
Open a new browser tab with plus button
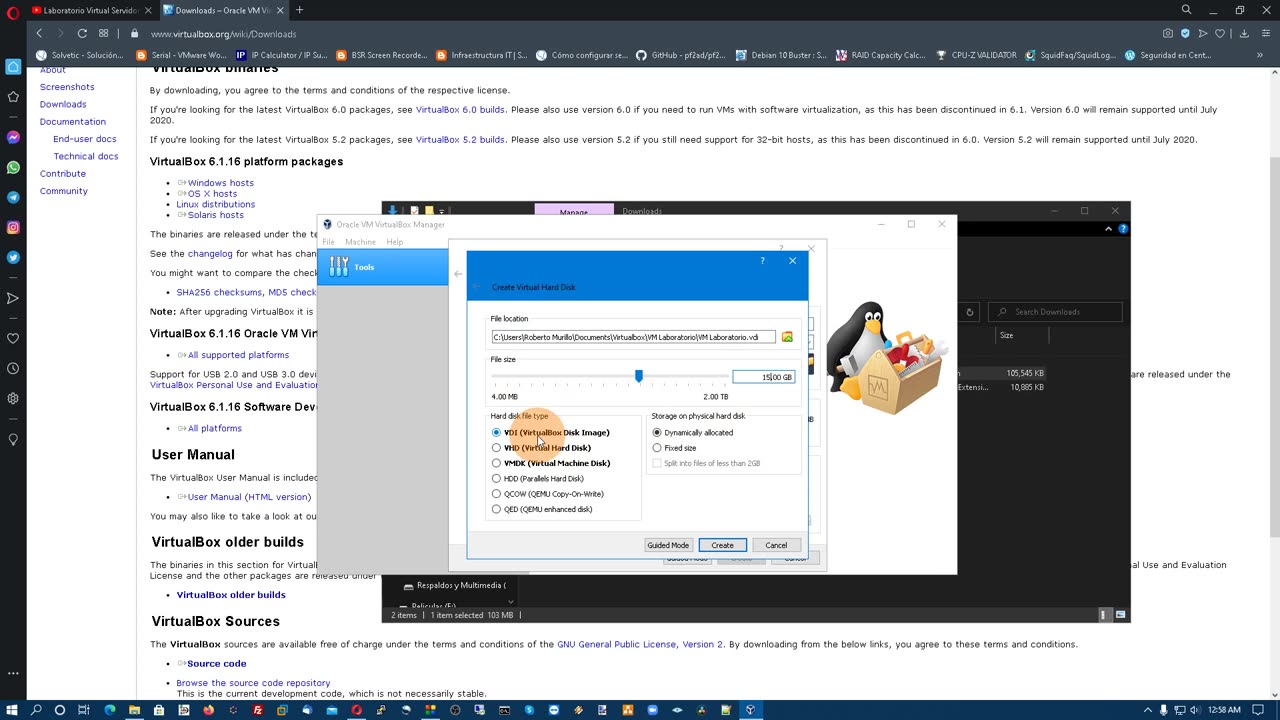[299, 10]
